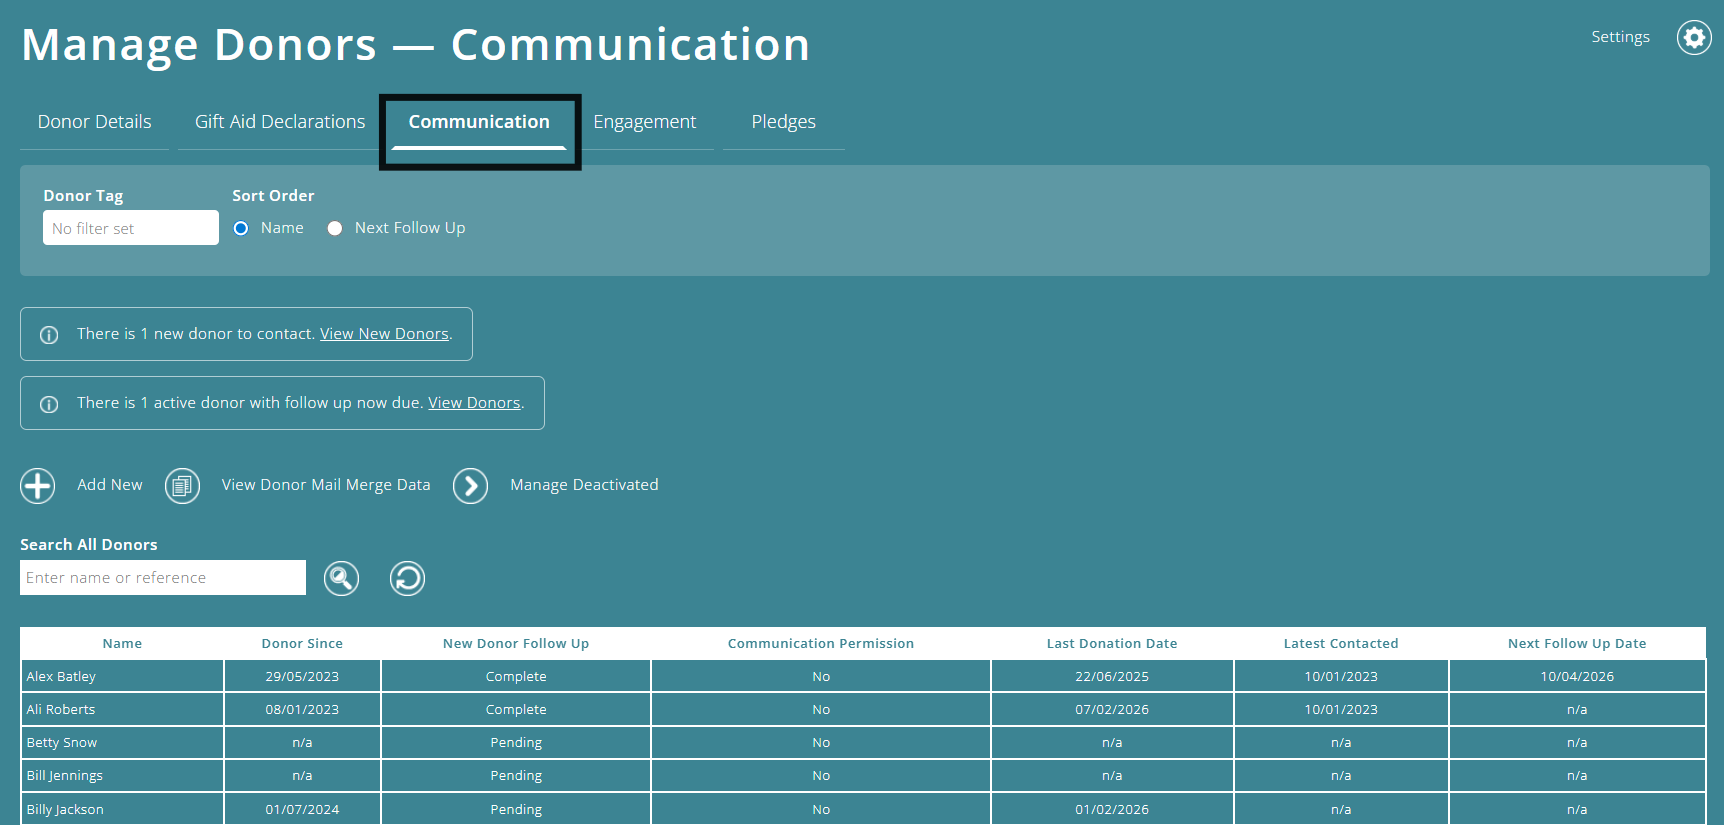Click the Latest Contacted column header
Screen dimensions: 1724x825
[1341, 644]
